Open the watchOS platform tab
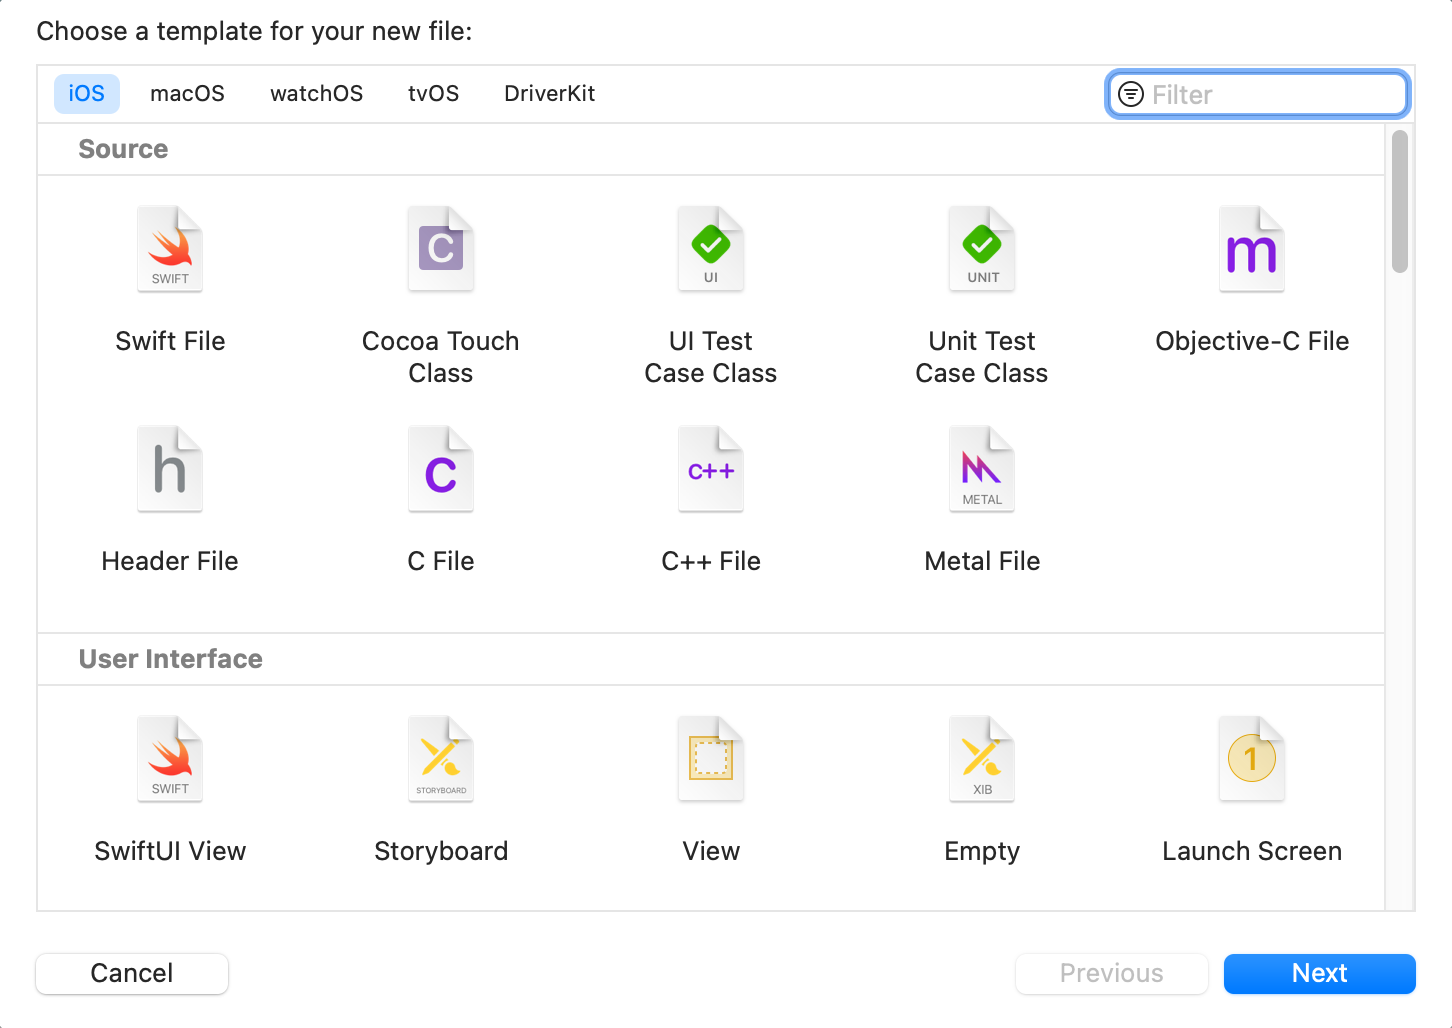The width and height of the screenshot is (1452, 1028). coord(316,94)
